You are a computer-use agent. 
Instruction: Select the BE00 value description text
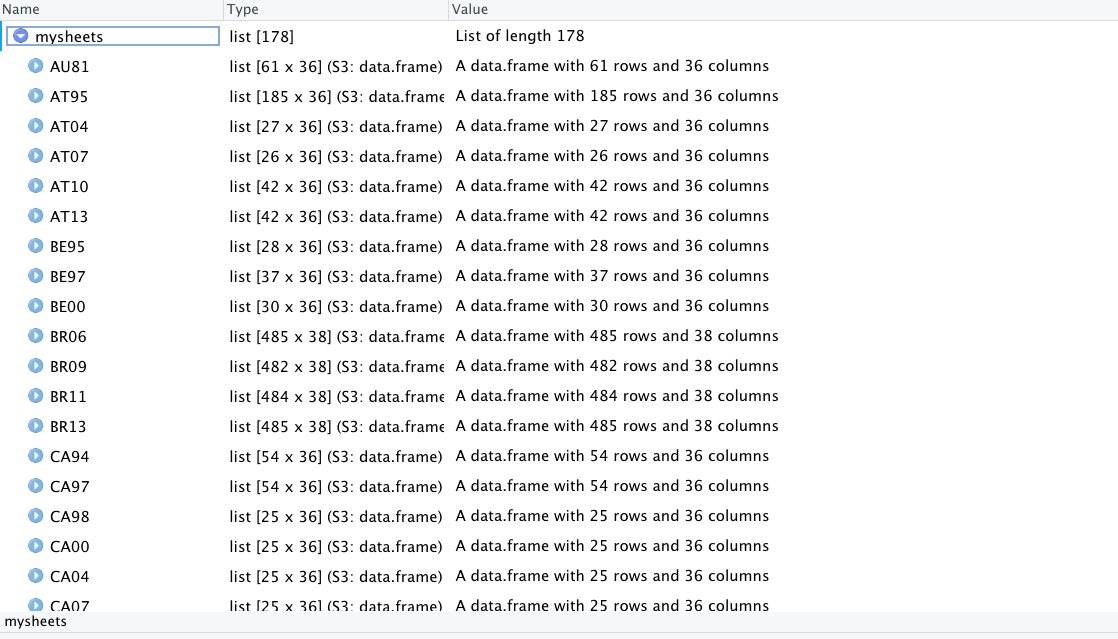tap(612, 307)
